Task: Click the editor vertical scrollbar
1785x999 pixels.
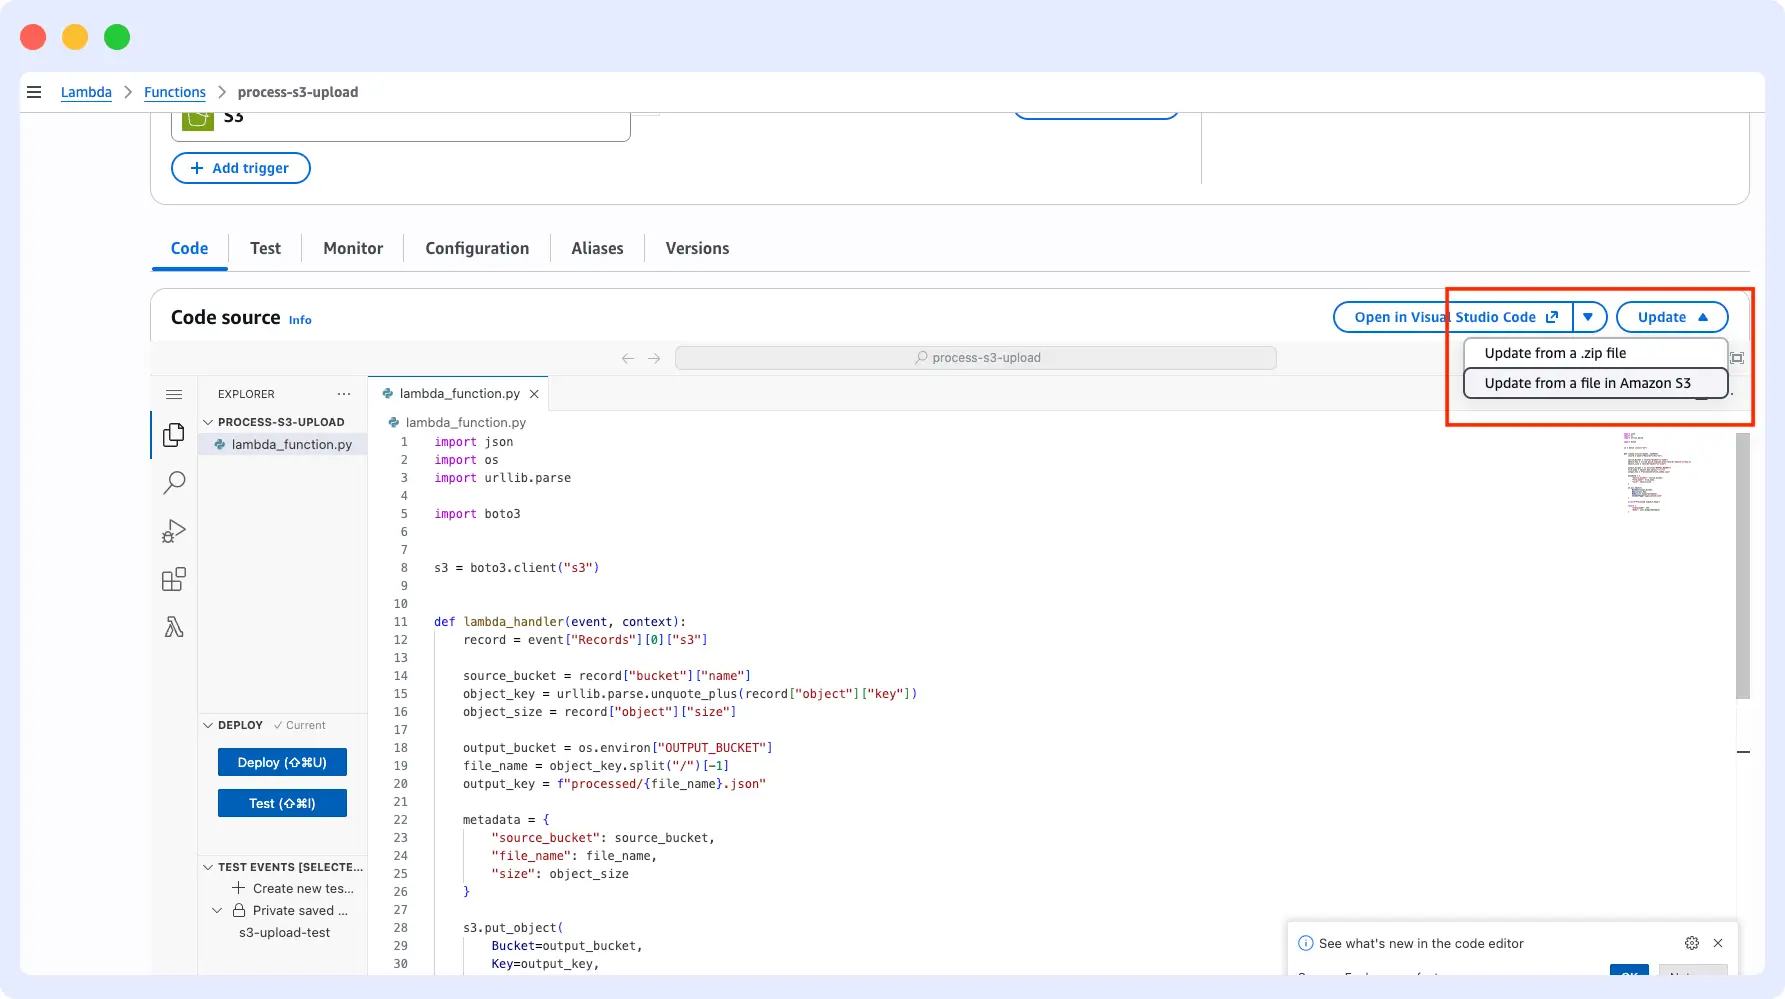Action: point(1743,566)
